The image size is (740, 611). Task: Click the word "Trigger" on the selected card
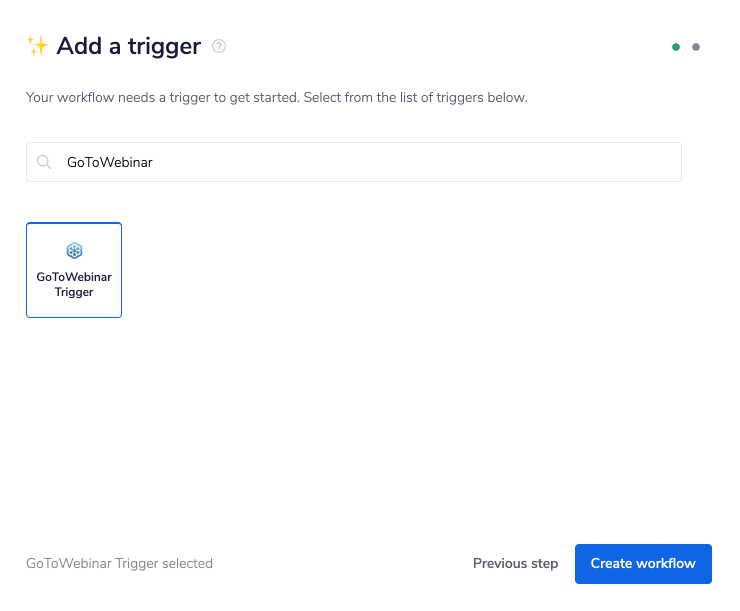(x=74, y=293)
